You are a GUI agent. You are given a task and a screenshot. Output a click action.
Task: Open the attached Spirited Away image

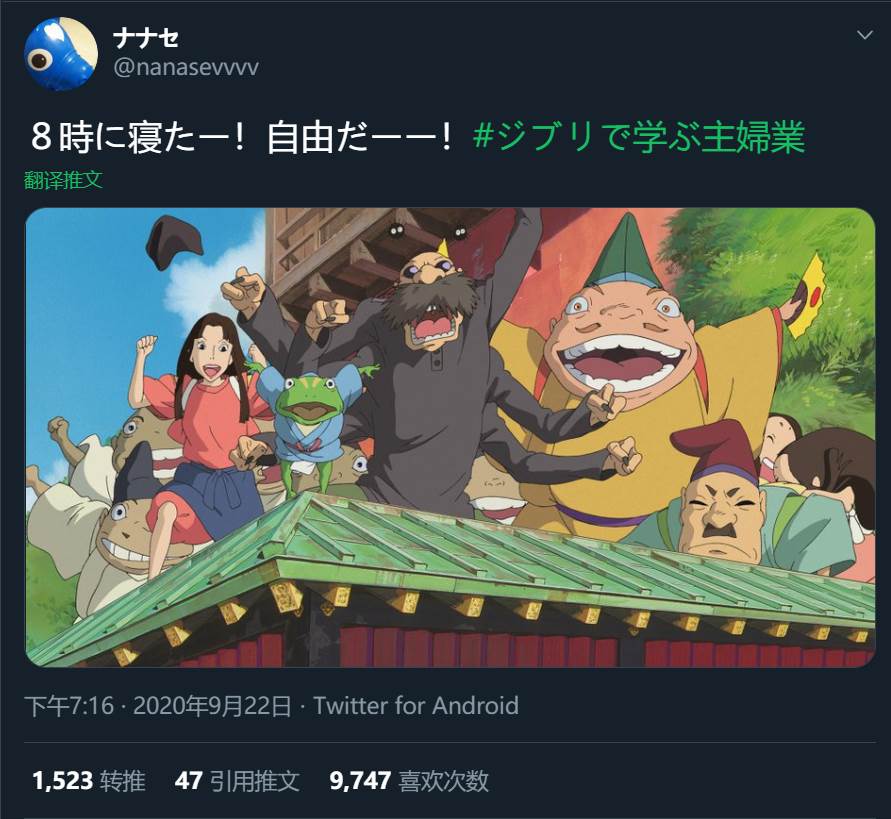point(450,437)
